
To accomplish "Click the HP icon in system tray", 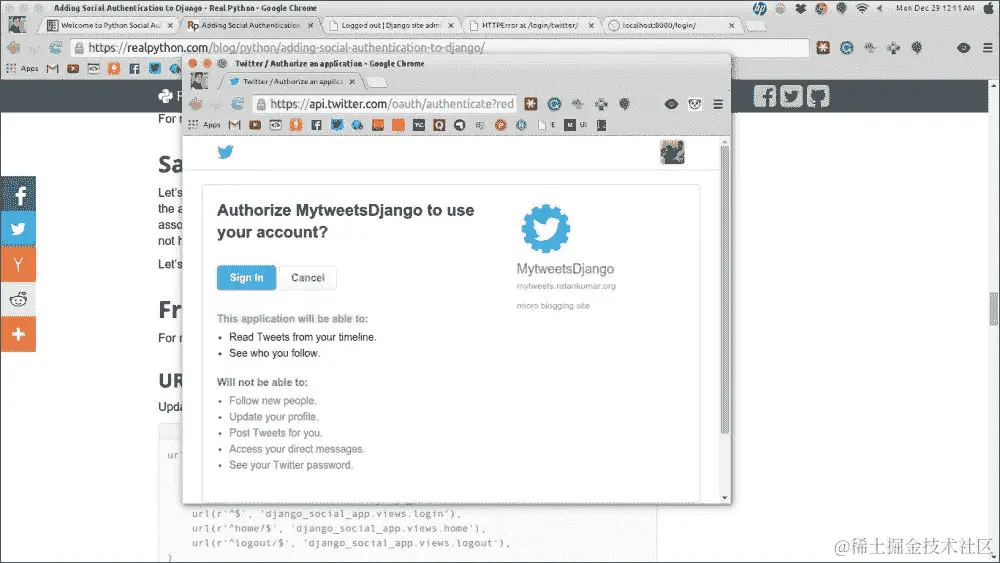I will pos(760,8).
